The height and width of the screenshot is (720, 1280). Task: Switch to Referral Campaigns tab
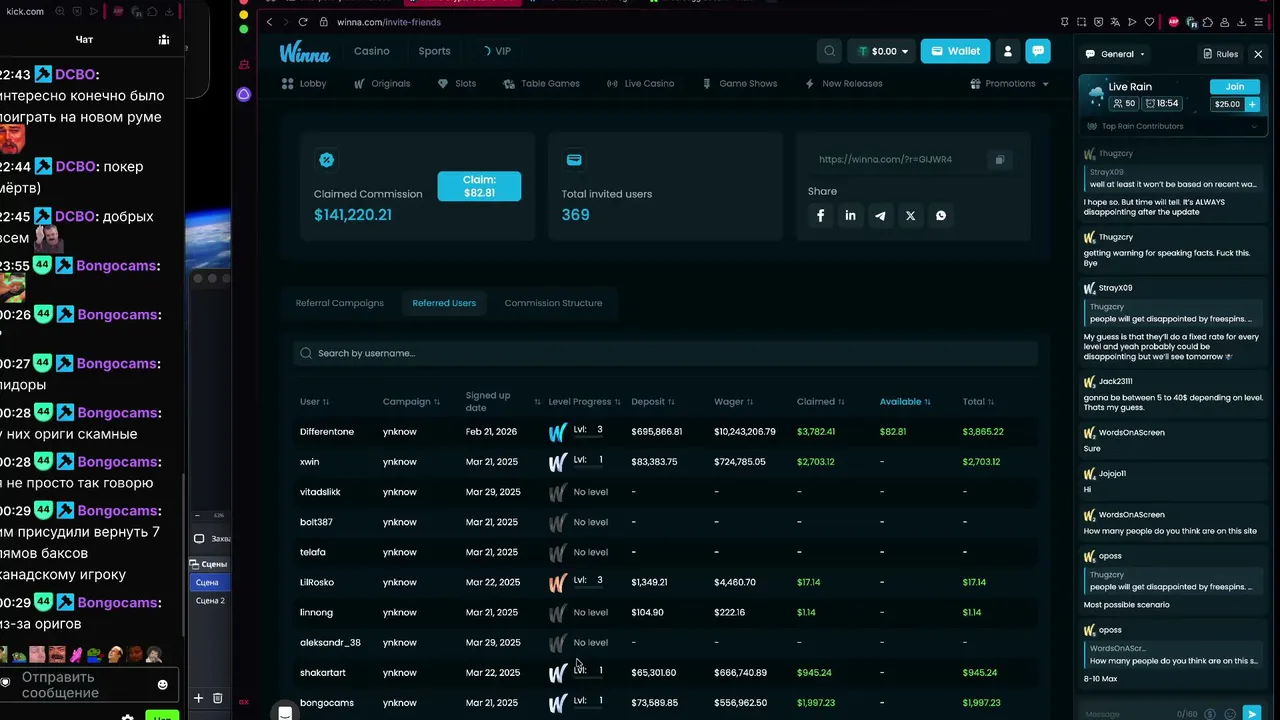tap(339, 303)
